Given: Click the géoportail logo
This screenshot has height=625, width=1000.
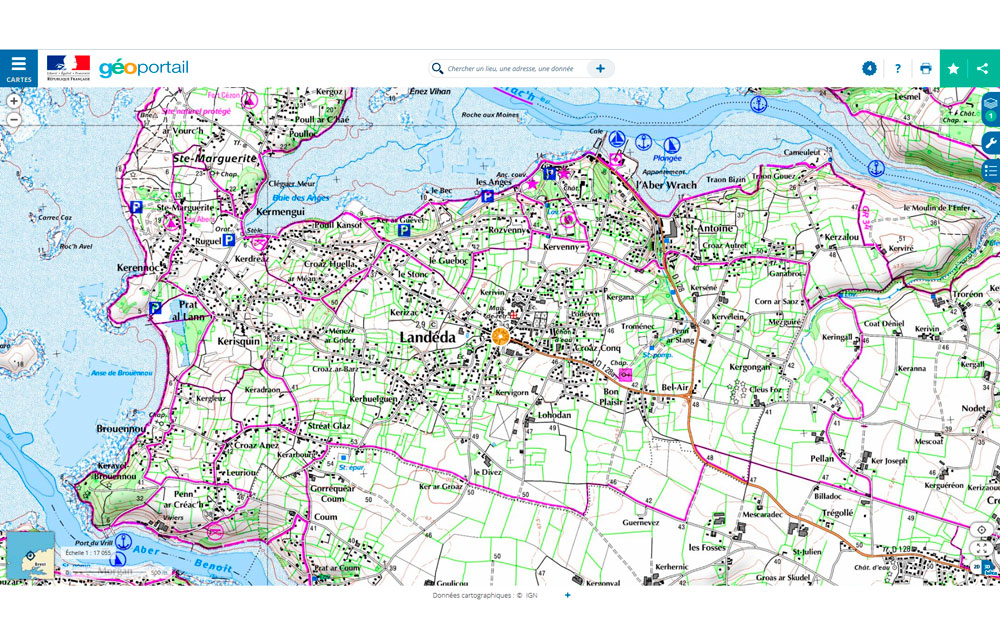Looking at the screenshot, I should (x=144, y=68).
